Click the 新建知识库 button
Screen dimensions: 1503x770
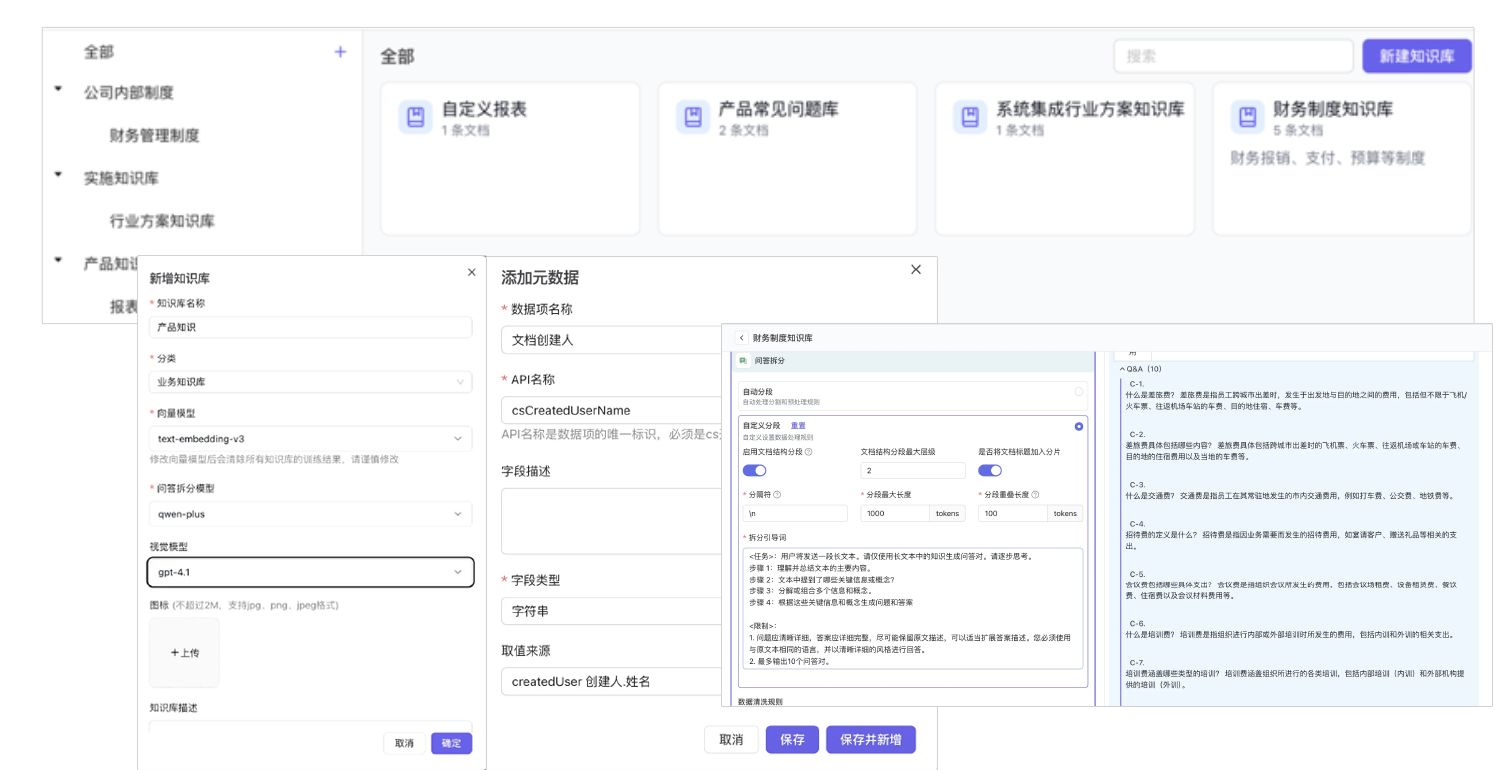[x=1416, y=56]
